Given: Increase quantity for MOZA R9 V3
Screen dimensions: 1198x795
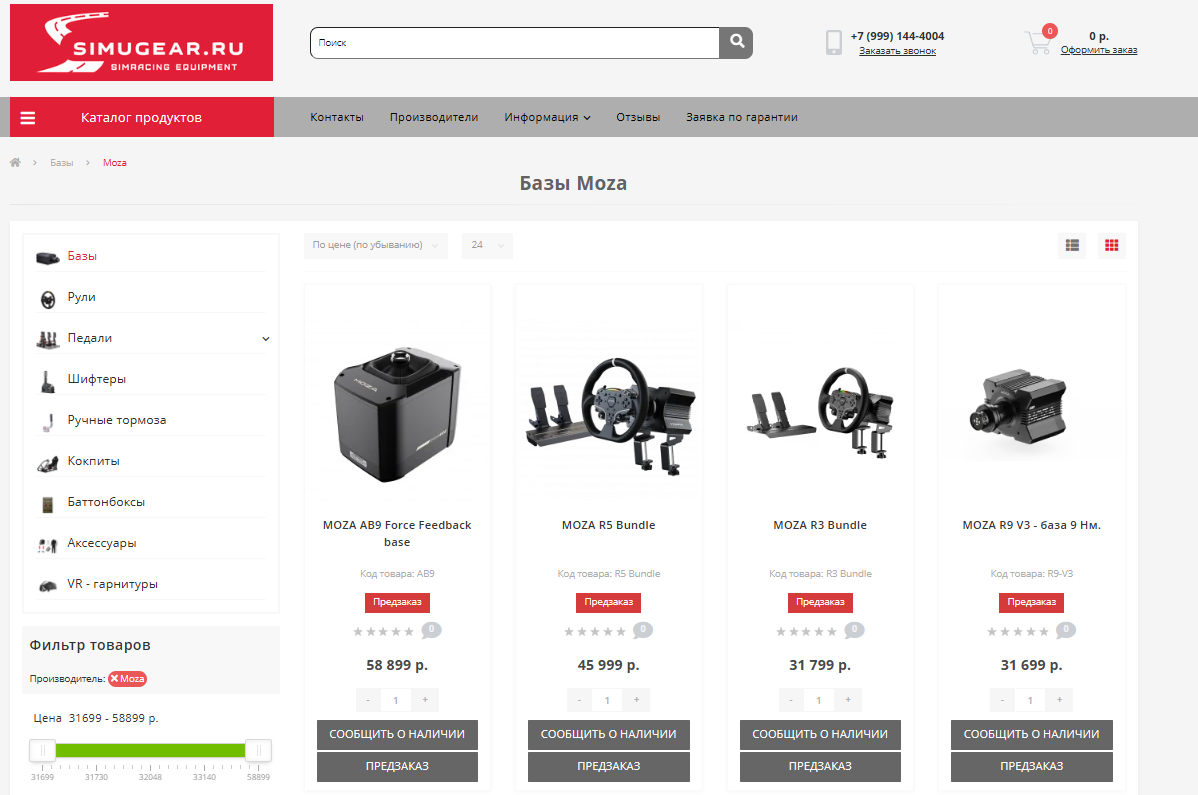Looking at the screenshot, I should 1059,700.
